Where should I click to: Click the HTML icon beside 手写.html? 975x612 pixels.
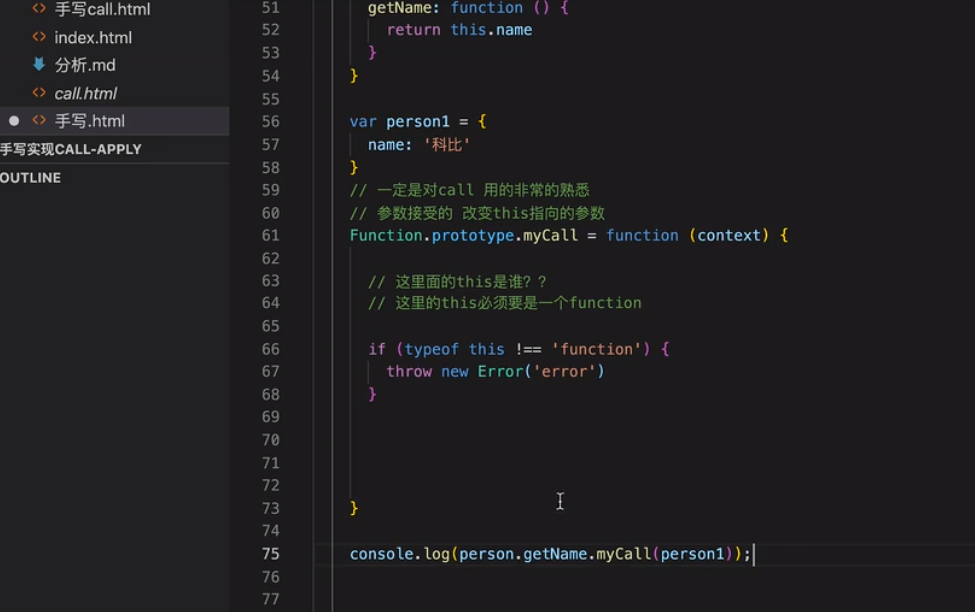39,120
